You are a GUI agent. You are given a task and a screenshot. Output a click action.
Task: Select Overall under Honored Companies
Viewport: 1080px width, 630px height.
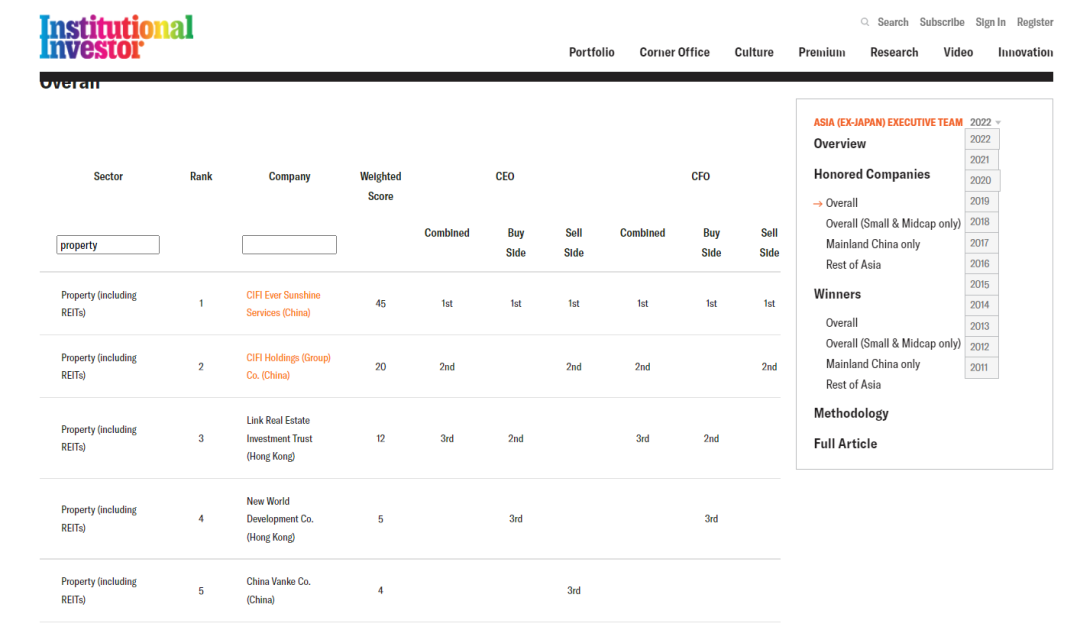[842, 203]
